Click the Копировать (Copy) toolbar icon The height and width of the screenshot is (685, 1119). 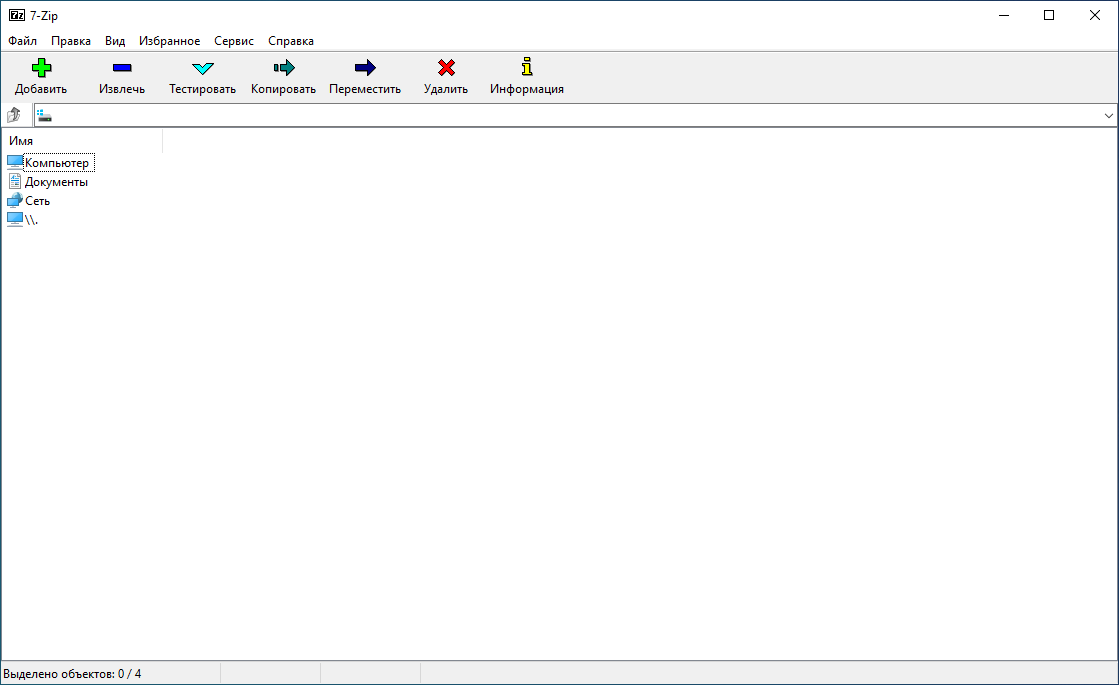tap(282, 68)
